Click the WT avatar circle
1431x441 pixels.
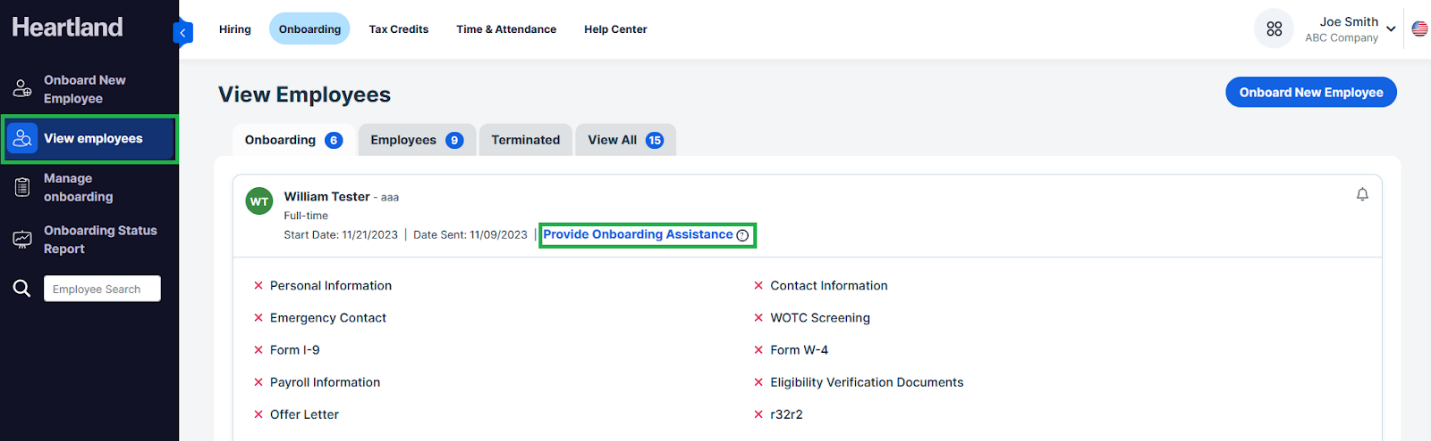(x=259, y=201)
